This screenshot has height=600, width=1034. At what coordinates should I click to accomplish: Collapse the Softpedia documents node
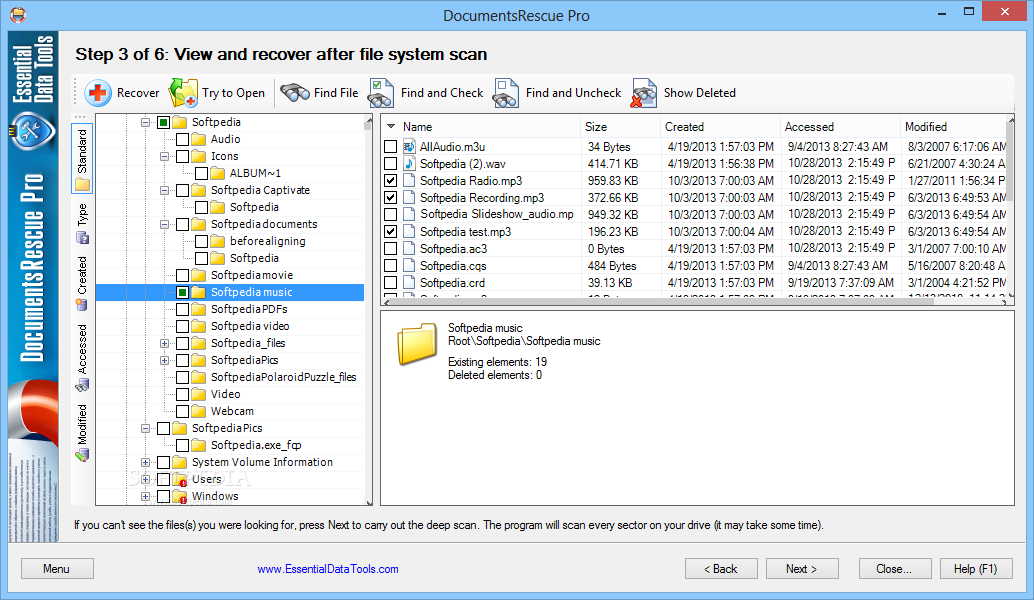click(164, 224)
